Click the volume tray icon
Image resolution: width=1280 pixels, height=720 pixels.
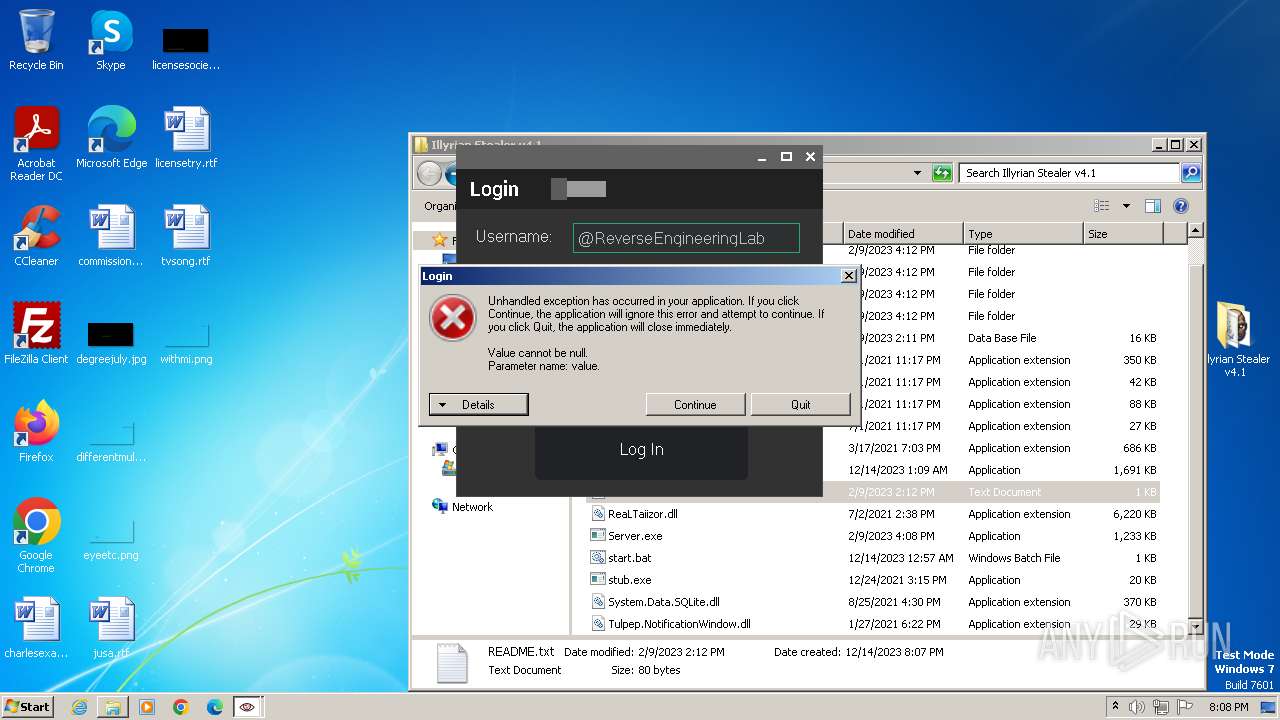click(1137, 707)
